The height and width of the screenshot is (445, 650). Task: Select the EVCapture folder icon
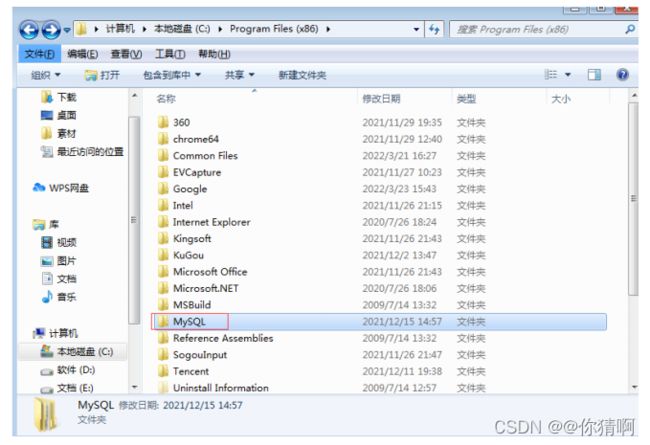pyautogui.click(x=163, y=172)
